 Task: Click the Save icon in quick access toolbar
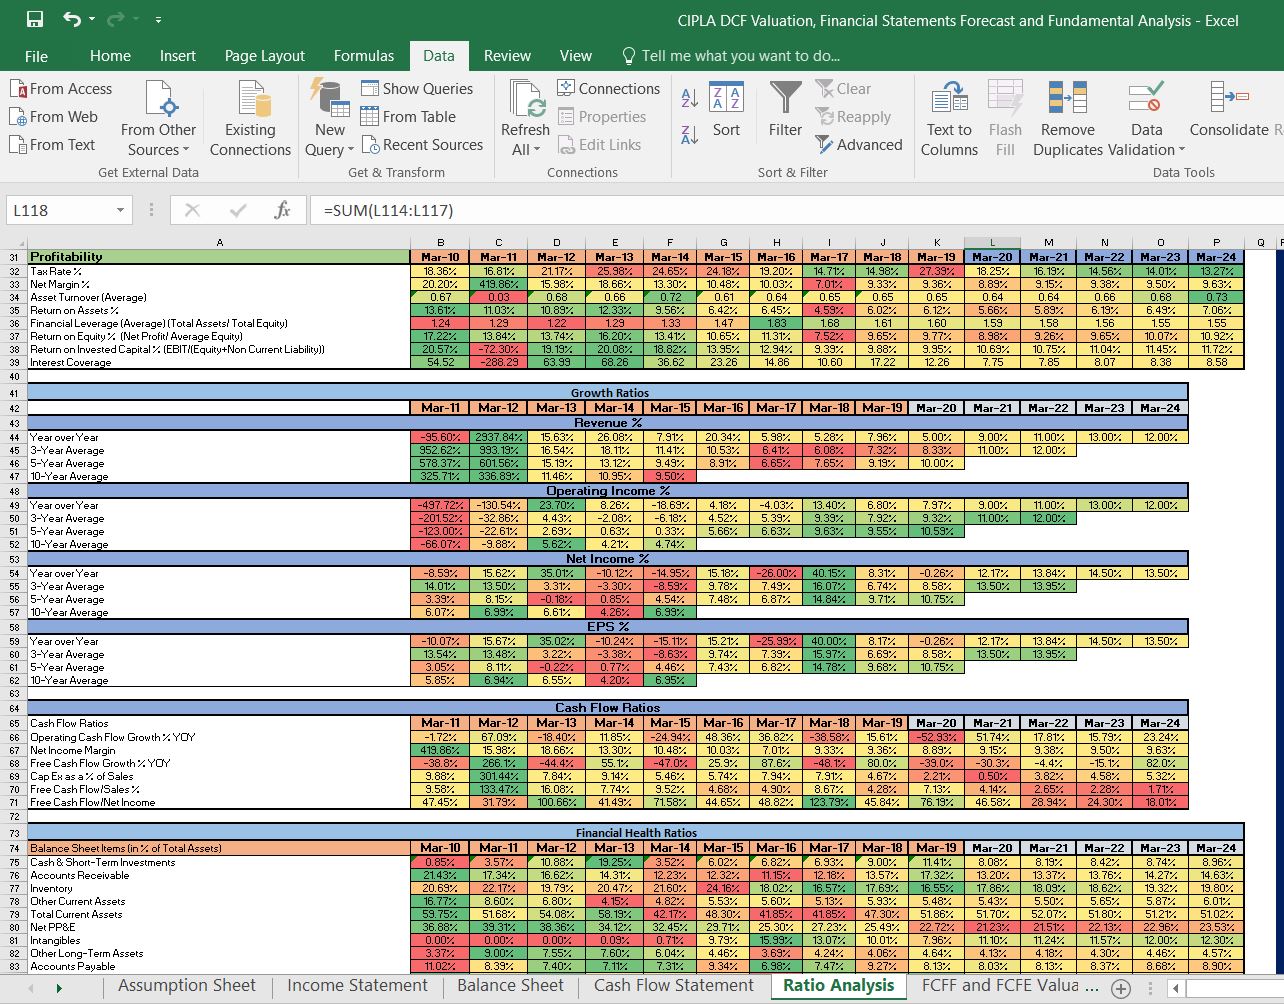pyautogui.click(x=35, y=19)
